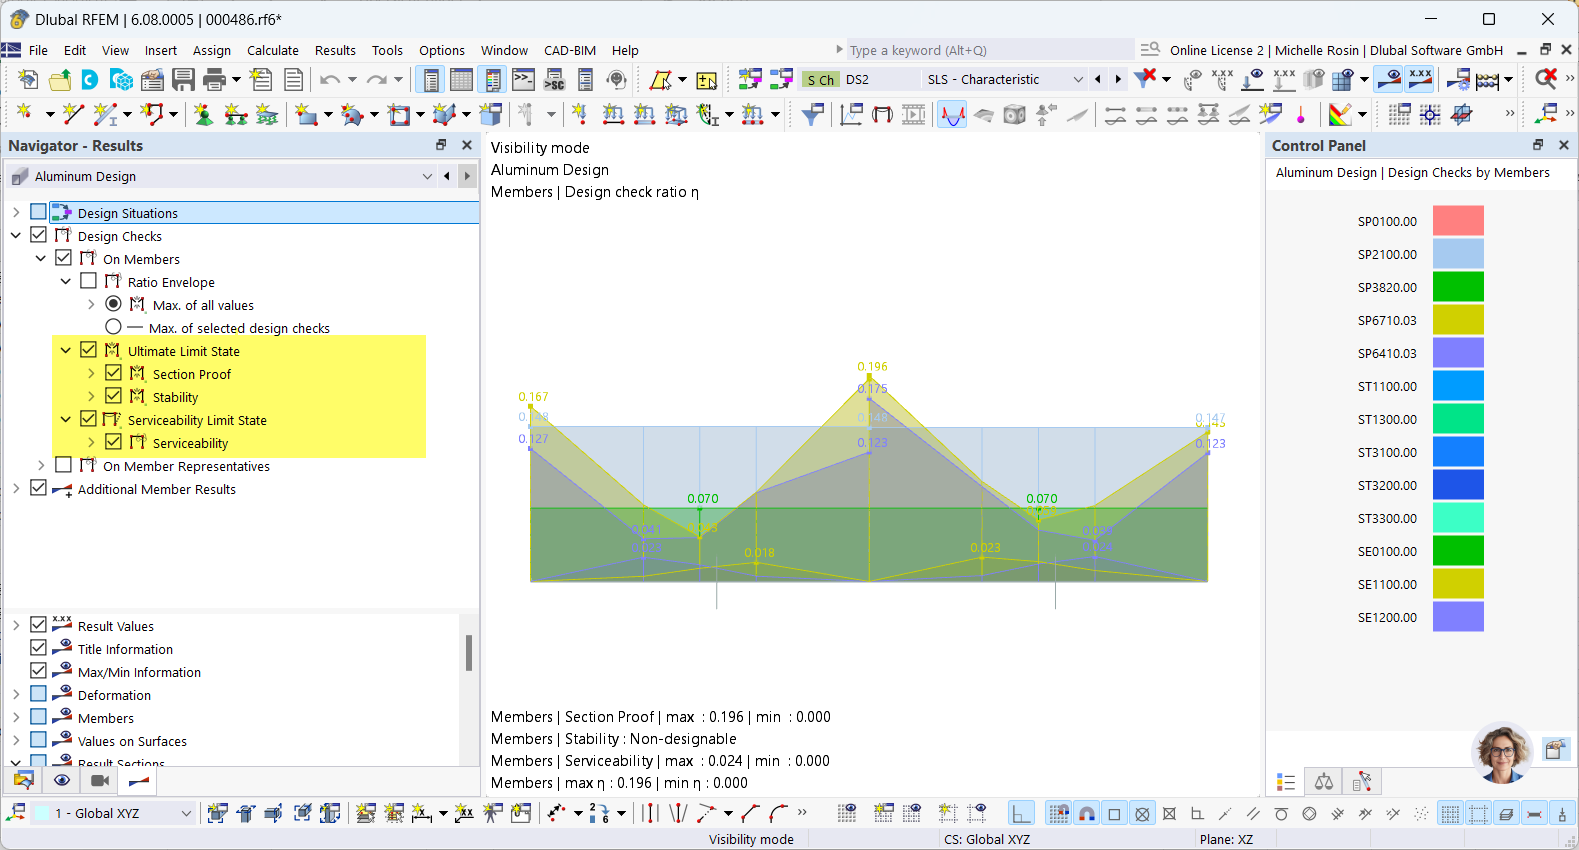The height and width of the screenshot is (850, 1579).
Task: Click the Type a keyword search field
Action: click(990, 50)
